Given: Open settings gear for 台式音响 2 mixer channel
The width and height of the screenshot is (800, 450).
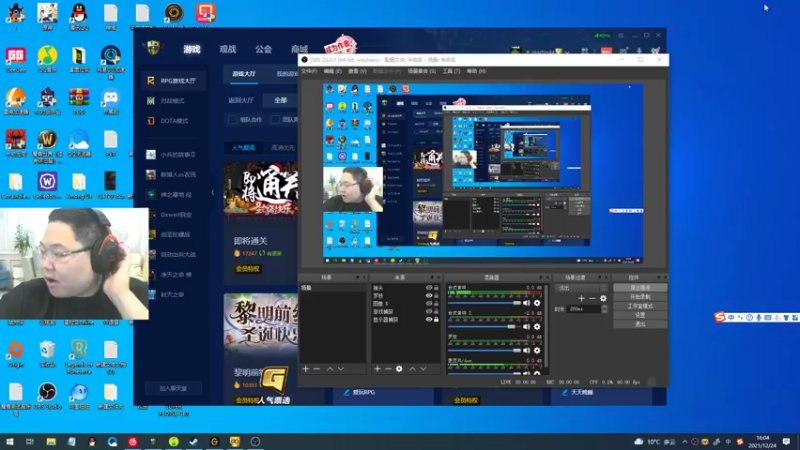Looking at the screenshot, I should pos(537,327).
